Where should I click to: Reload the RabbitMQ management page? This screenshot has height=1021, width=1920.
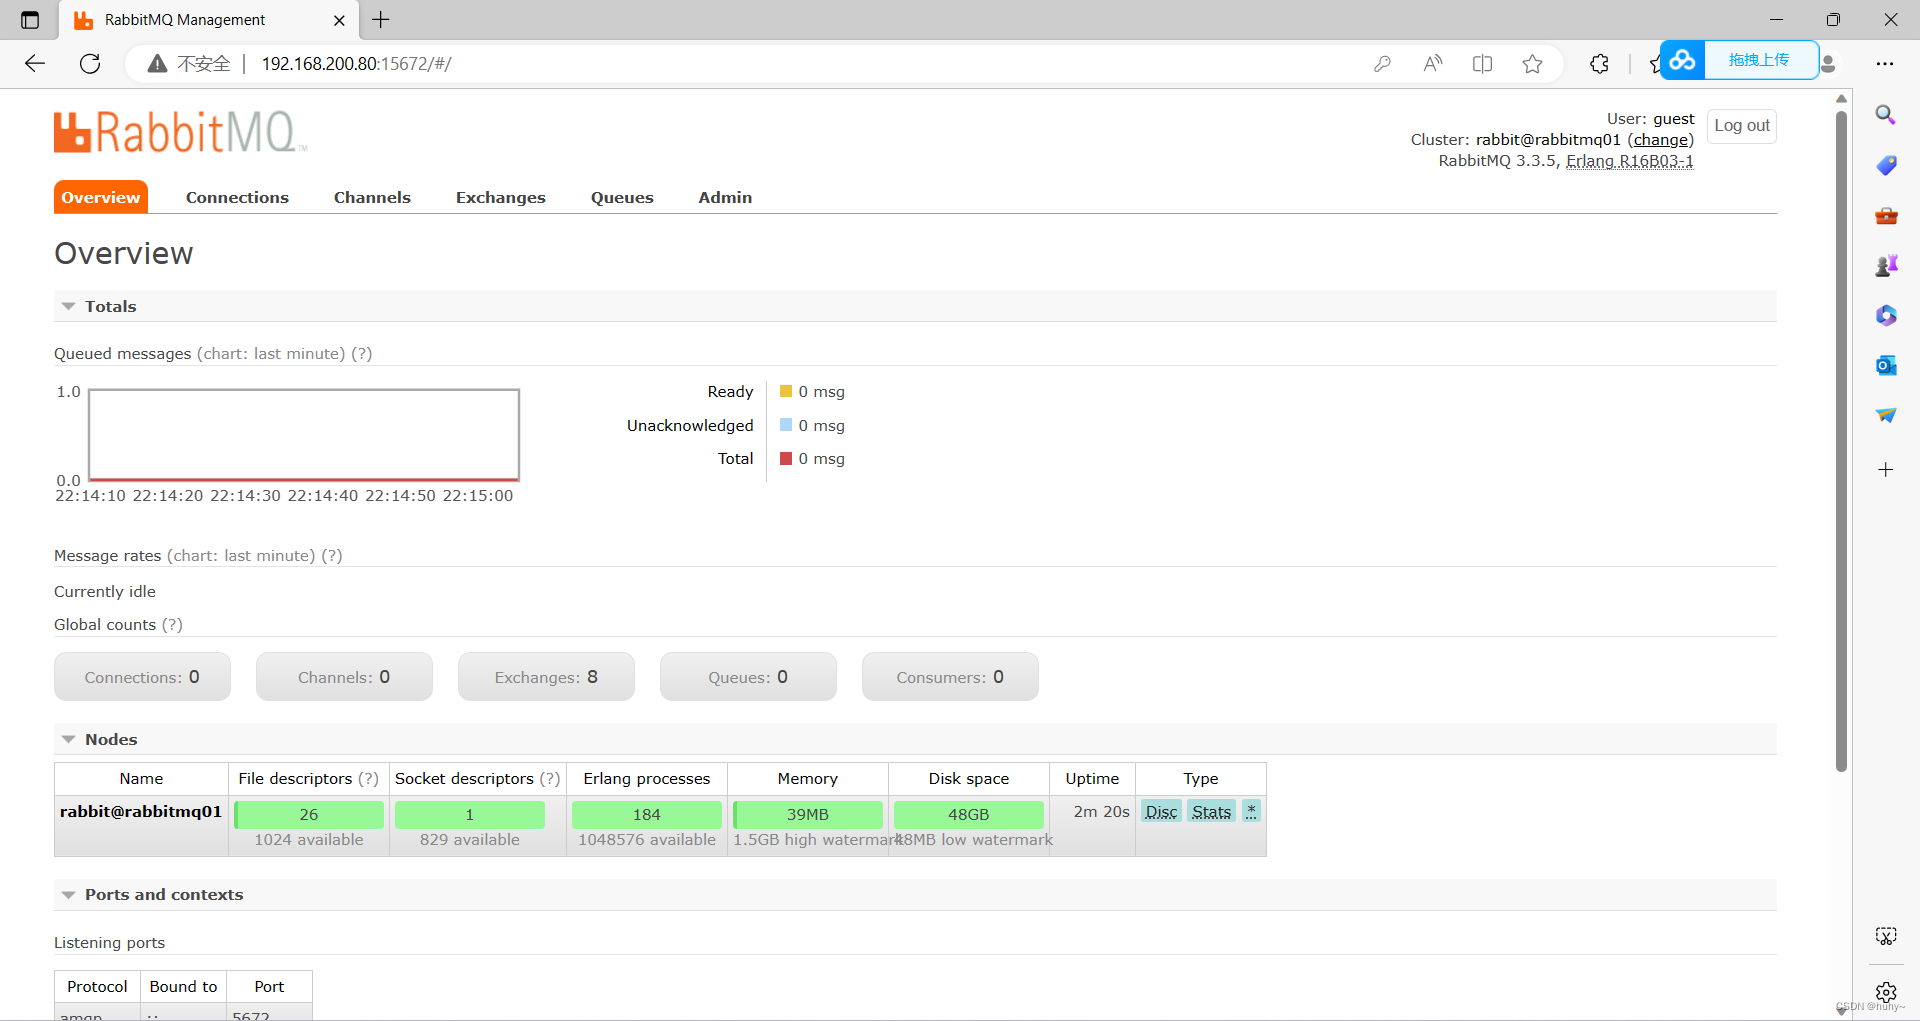point(90,64)
